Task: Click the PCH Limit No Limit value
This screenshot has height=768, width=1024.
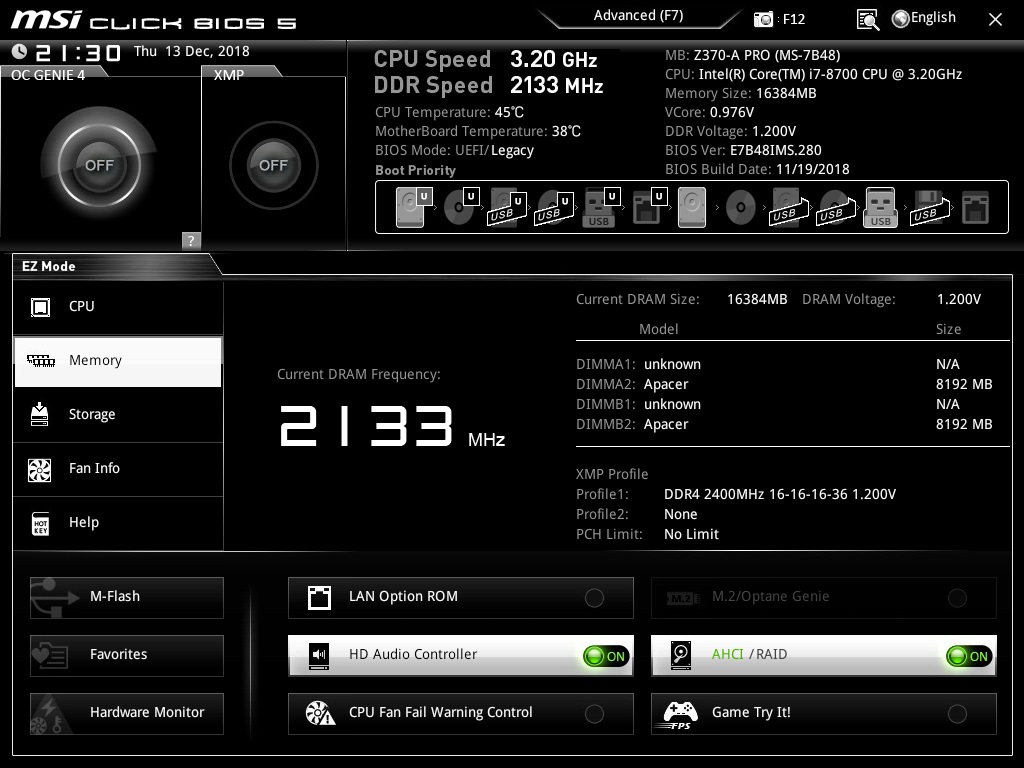Action: [x=691, y=534]
